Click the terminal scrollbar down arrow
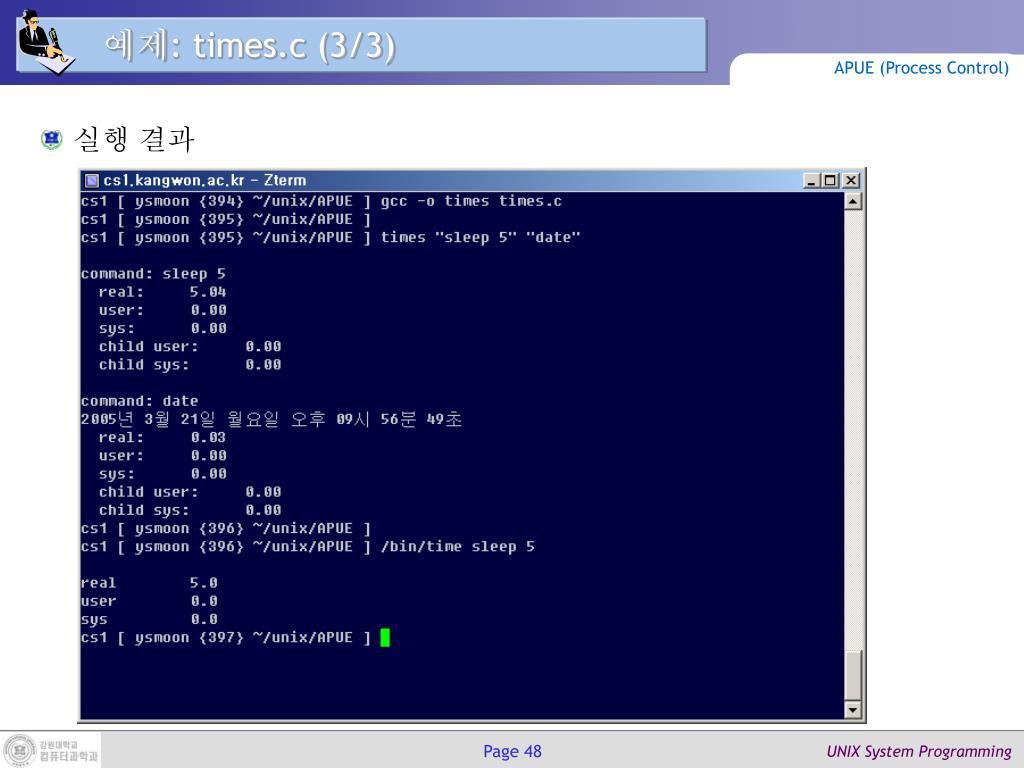This screenshot has height=768, width=1024. point(853,709)
